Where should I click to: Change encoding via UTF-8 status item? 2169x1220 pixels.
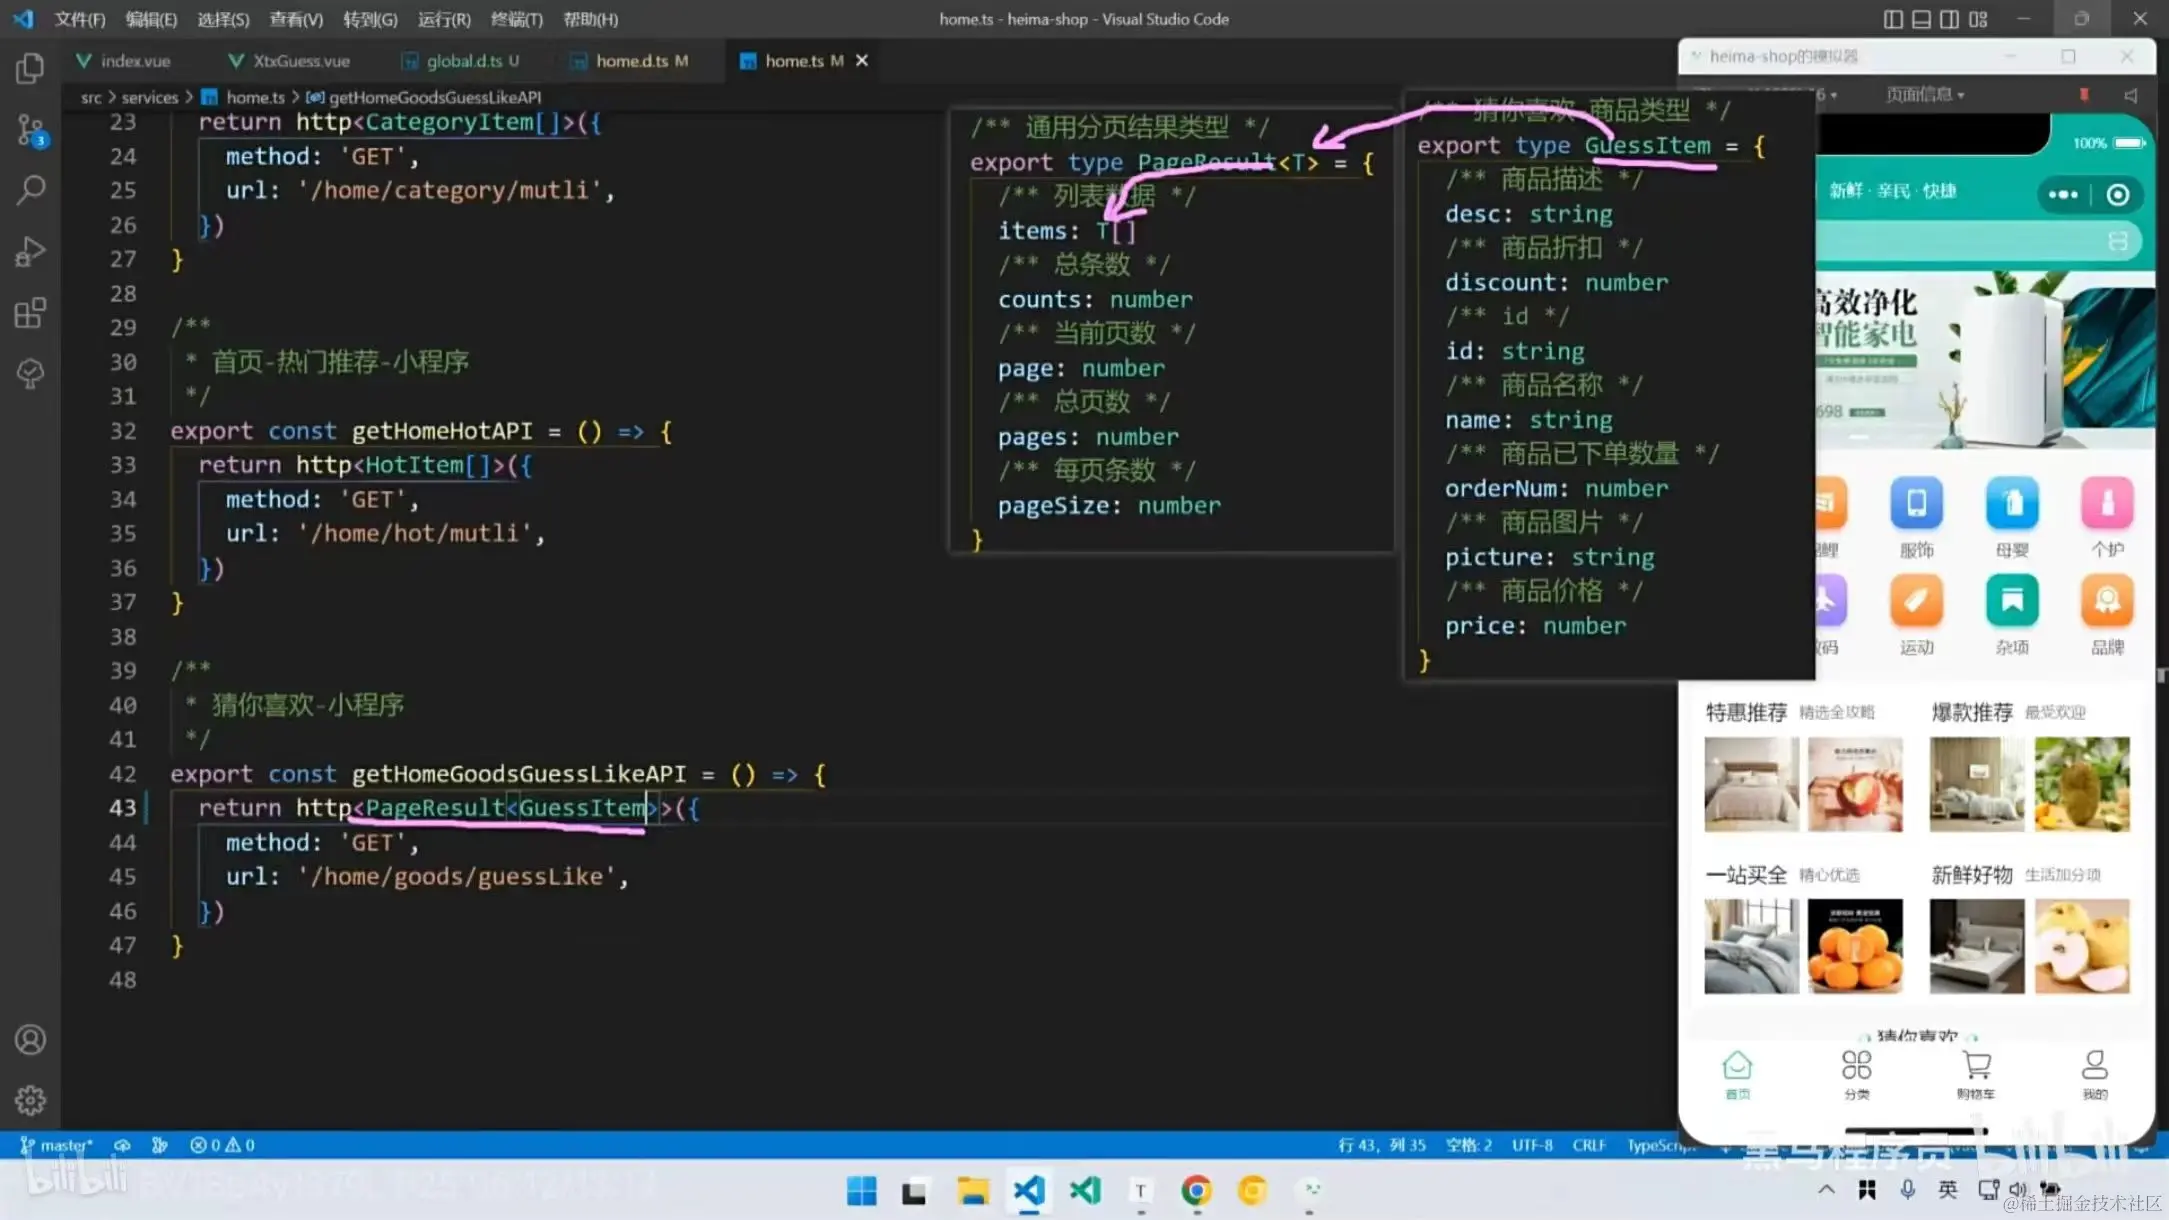pyautogui.click(x=1532, y=1145)
